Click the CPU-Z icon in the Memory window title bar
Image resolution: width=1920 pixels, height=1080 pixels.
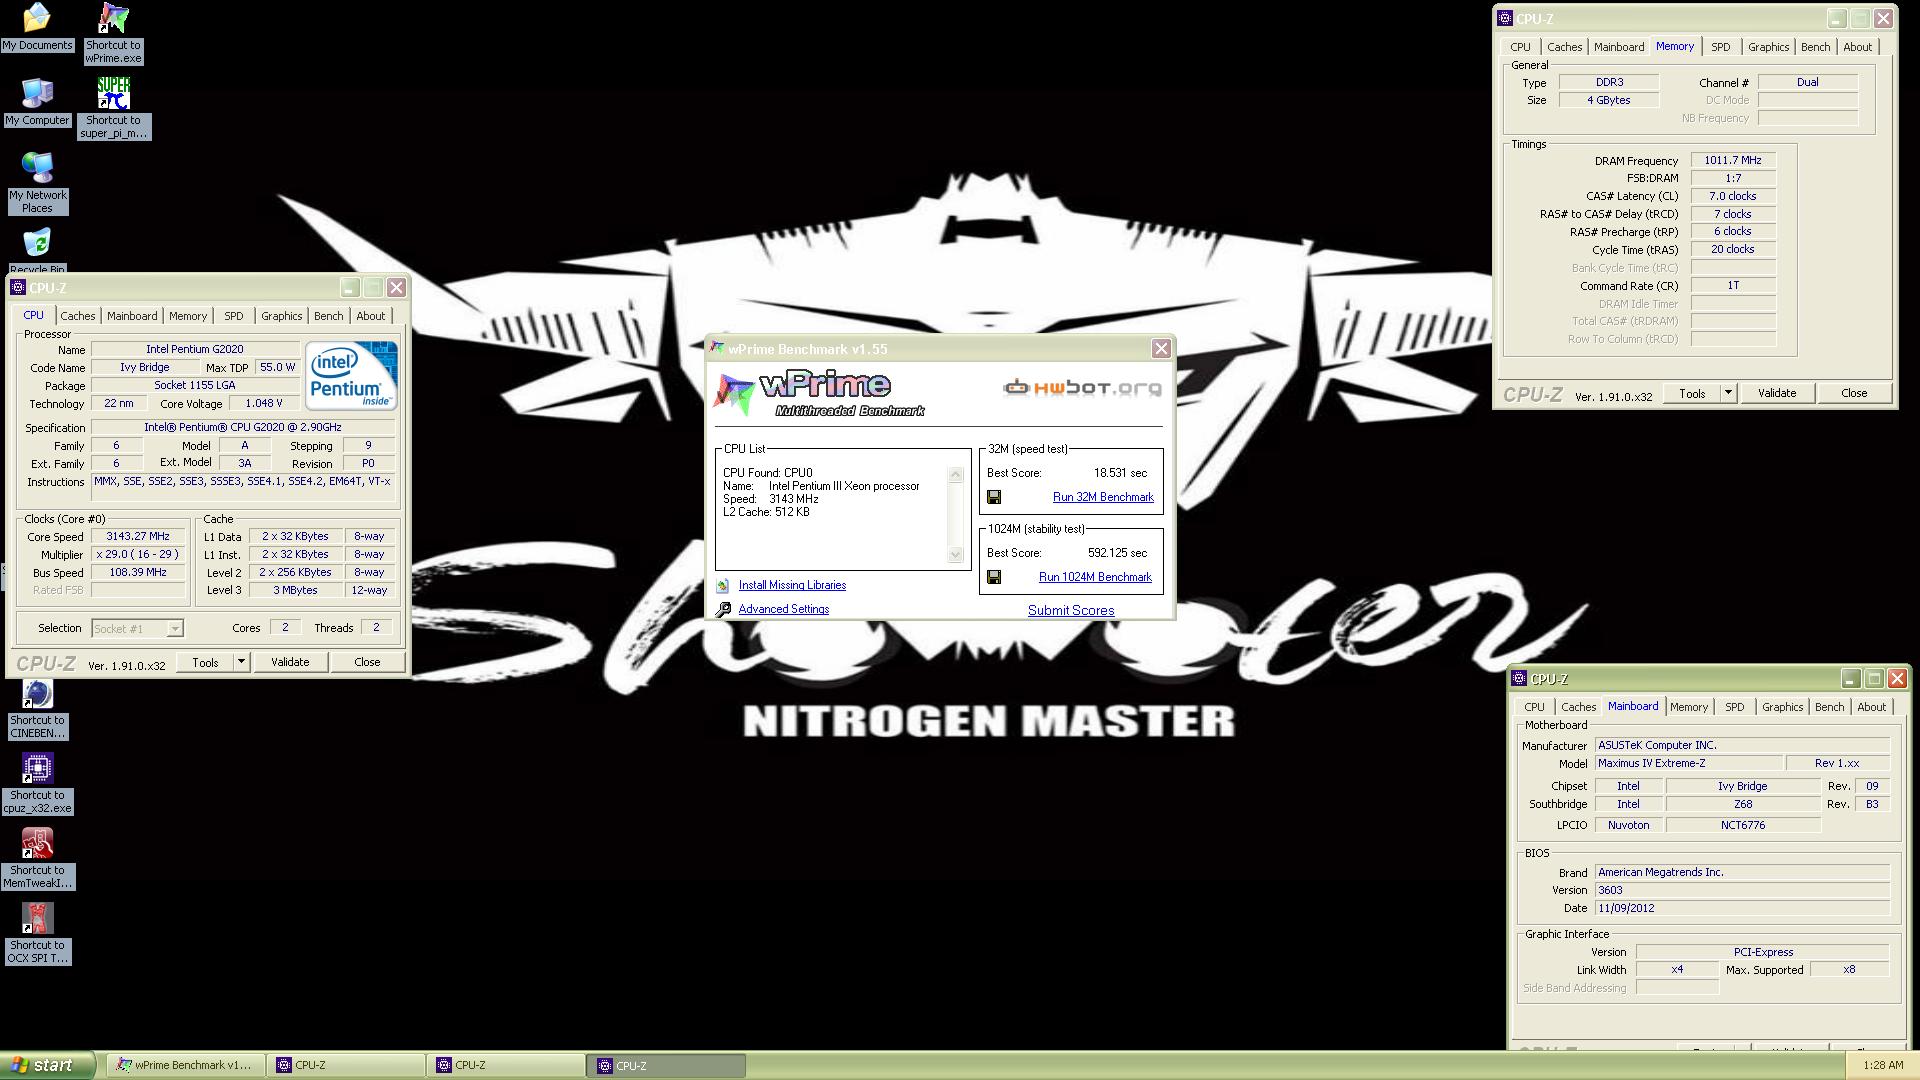pyautogui.click(x=1505, y=18)
